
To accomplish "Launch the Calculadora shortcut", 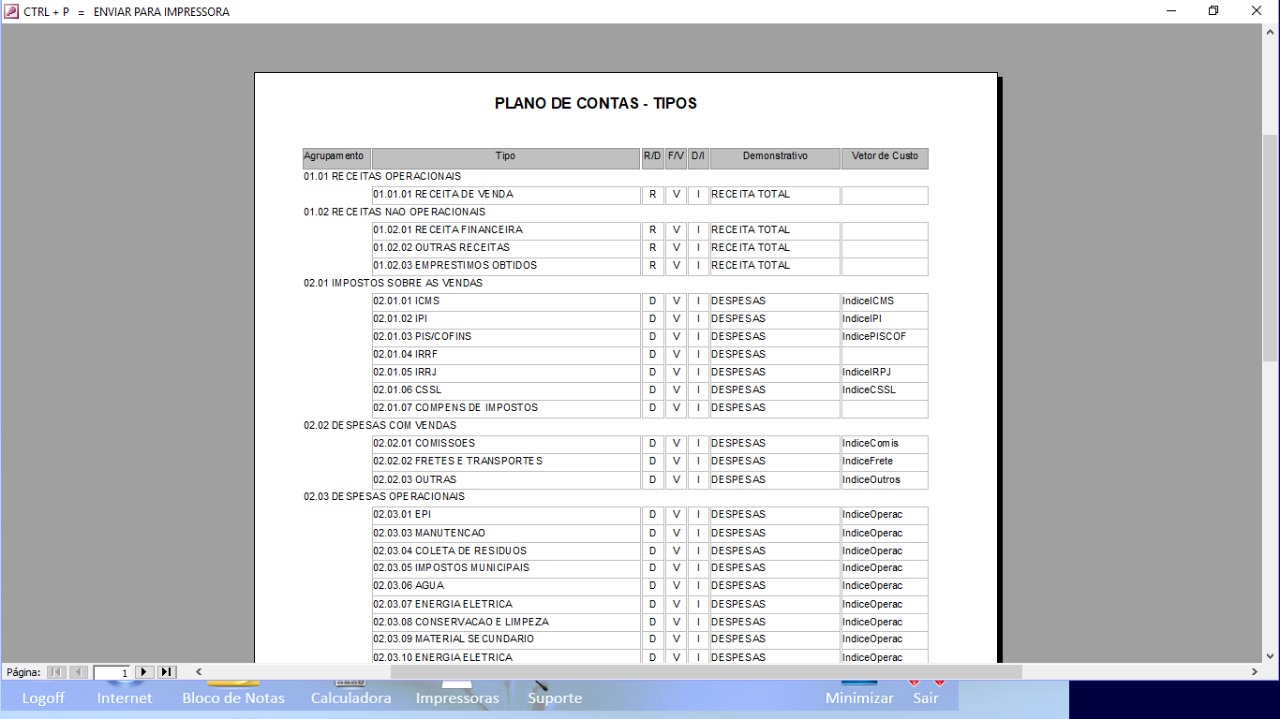I will click(351, 698).
